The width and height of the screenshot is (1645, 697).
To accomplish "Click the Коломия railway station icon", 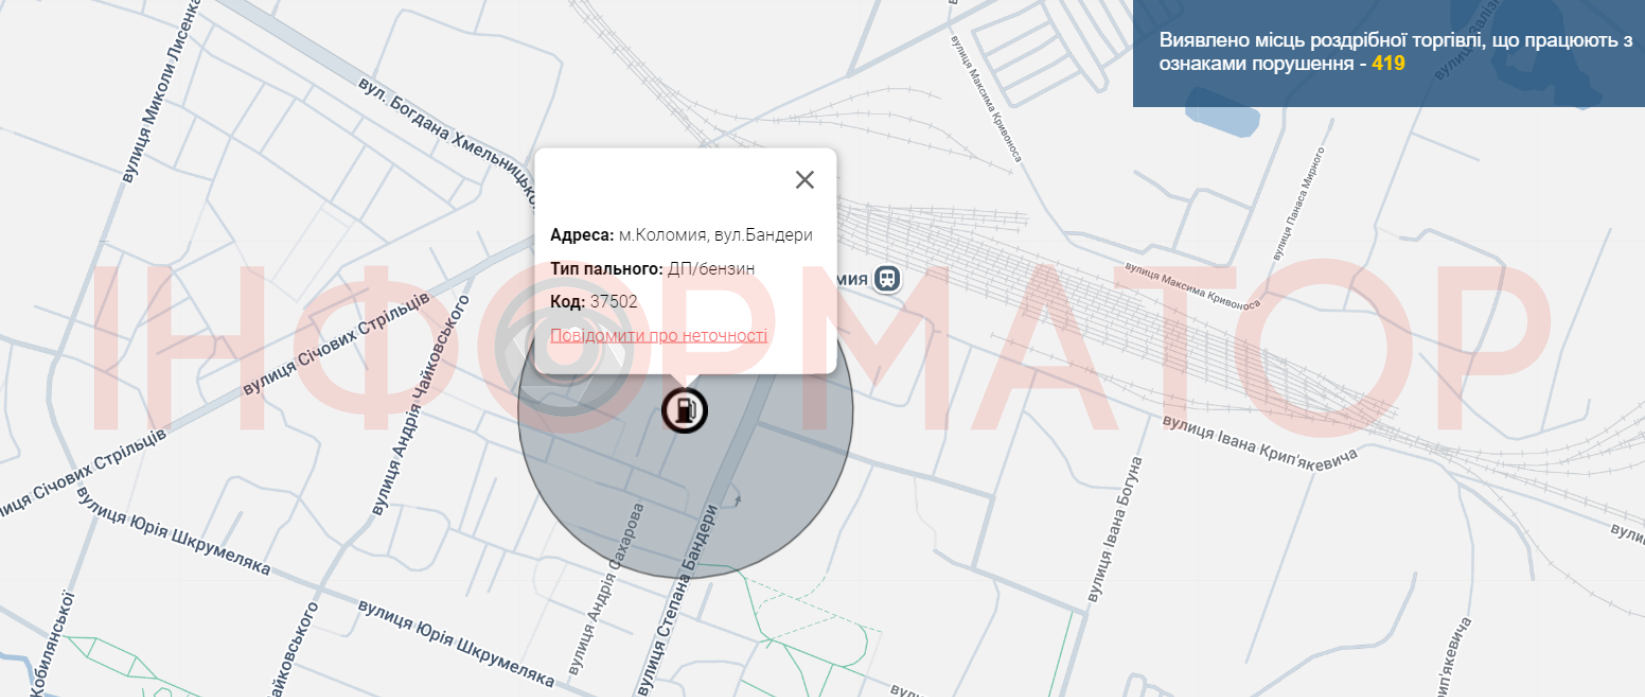I will (x=887, y=279).
